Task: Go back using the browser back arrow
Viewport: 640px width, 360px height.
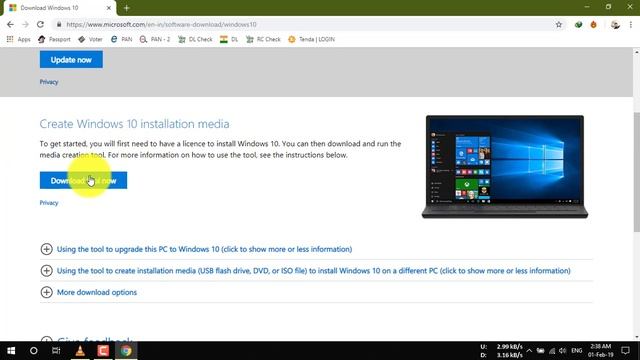Action: [10, 24]
